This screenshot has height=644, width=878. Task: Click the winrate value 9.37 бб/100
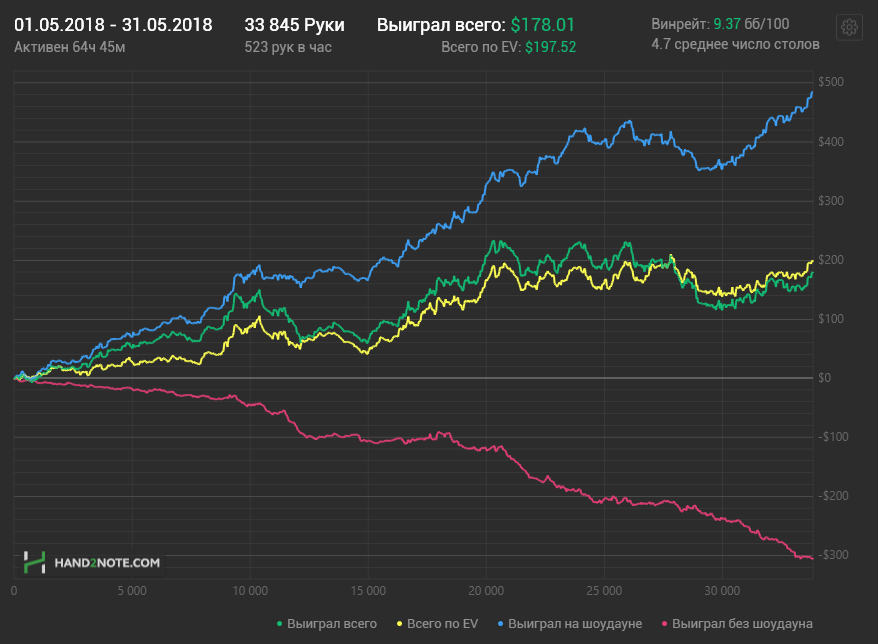coord(751,24)
